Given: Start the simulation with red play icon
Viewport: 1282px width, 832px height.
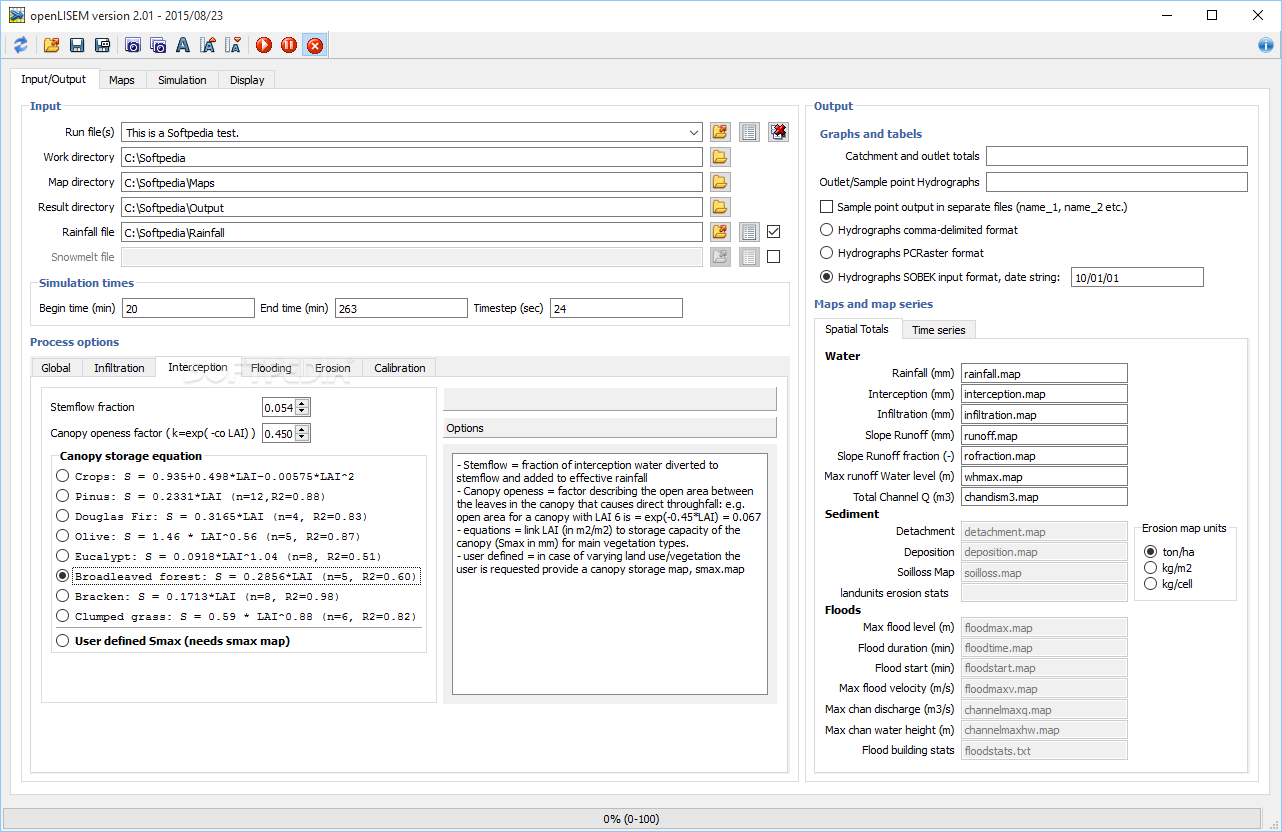Looking at the screenshot, I should (x=264, y=45).
